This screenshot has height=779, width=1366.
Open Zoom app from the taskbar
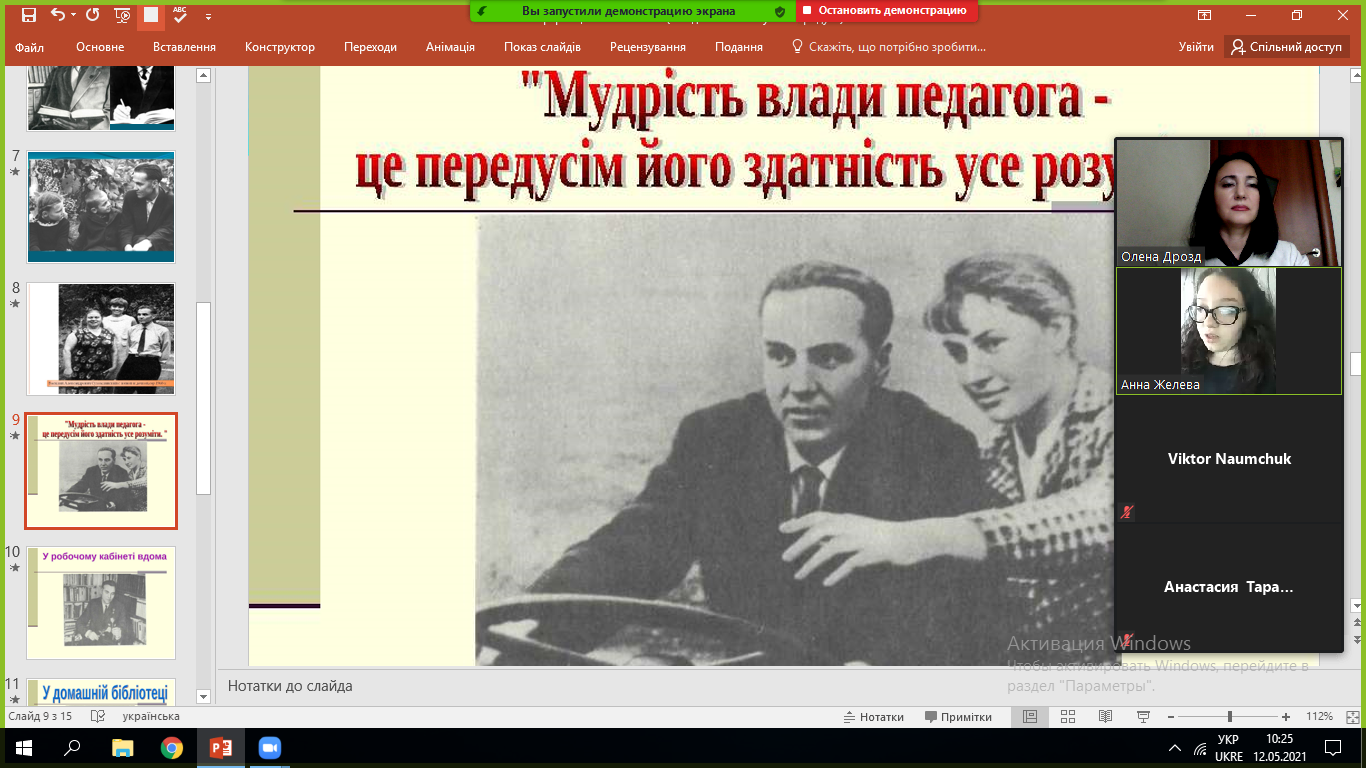click(x=269, y=748)
